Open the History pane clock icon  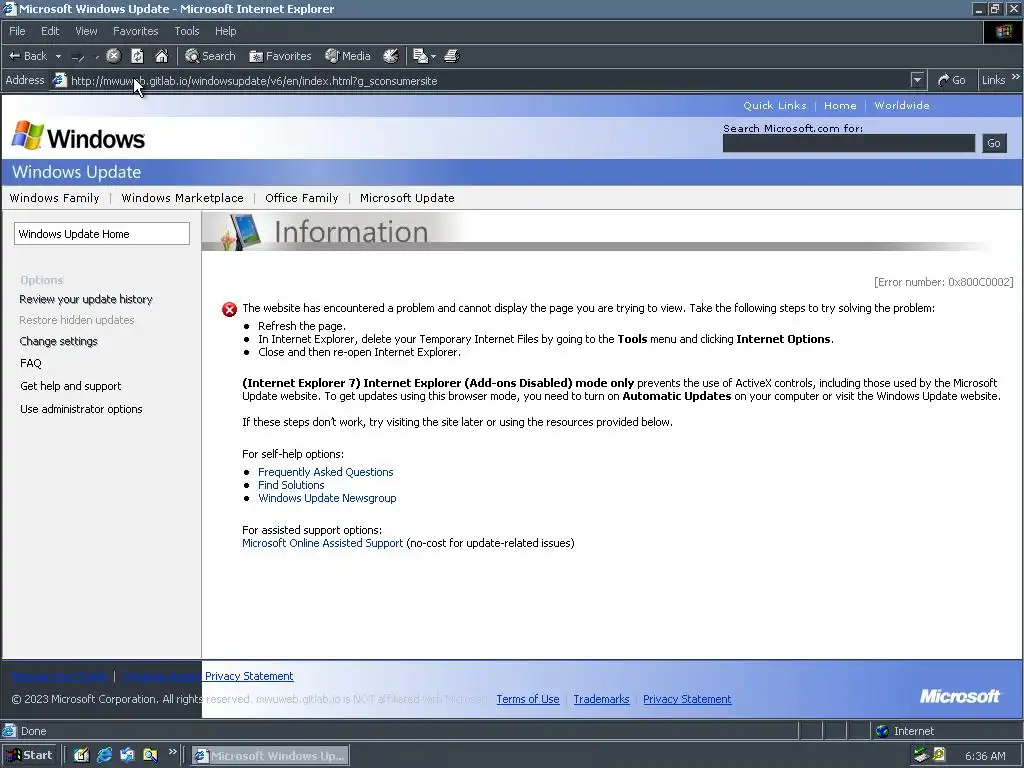pyautogui.click(x=391, y=56)
